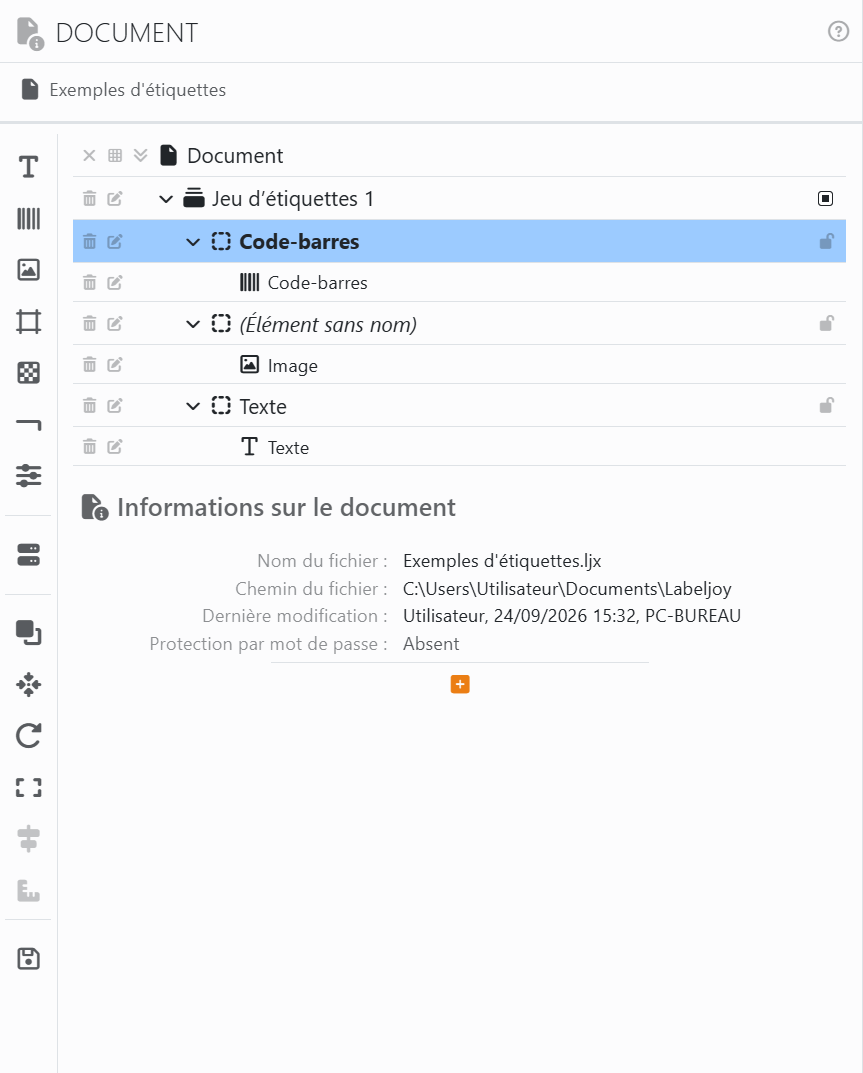Click the path C:\Users\Utilisateur\Documents\Labeljoy
This screenshot has width=863, height=1073.
pos(567,589)
